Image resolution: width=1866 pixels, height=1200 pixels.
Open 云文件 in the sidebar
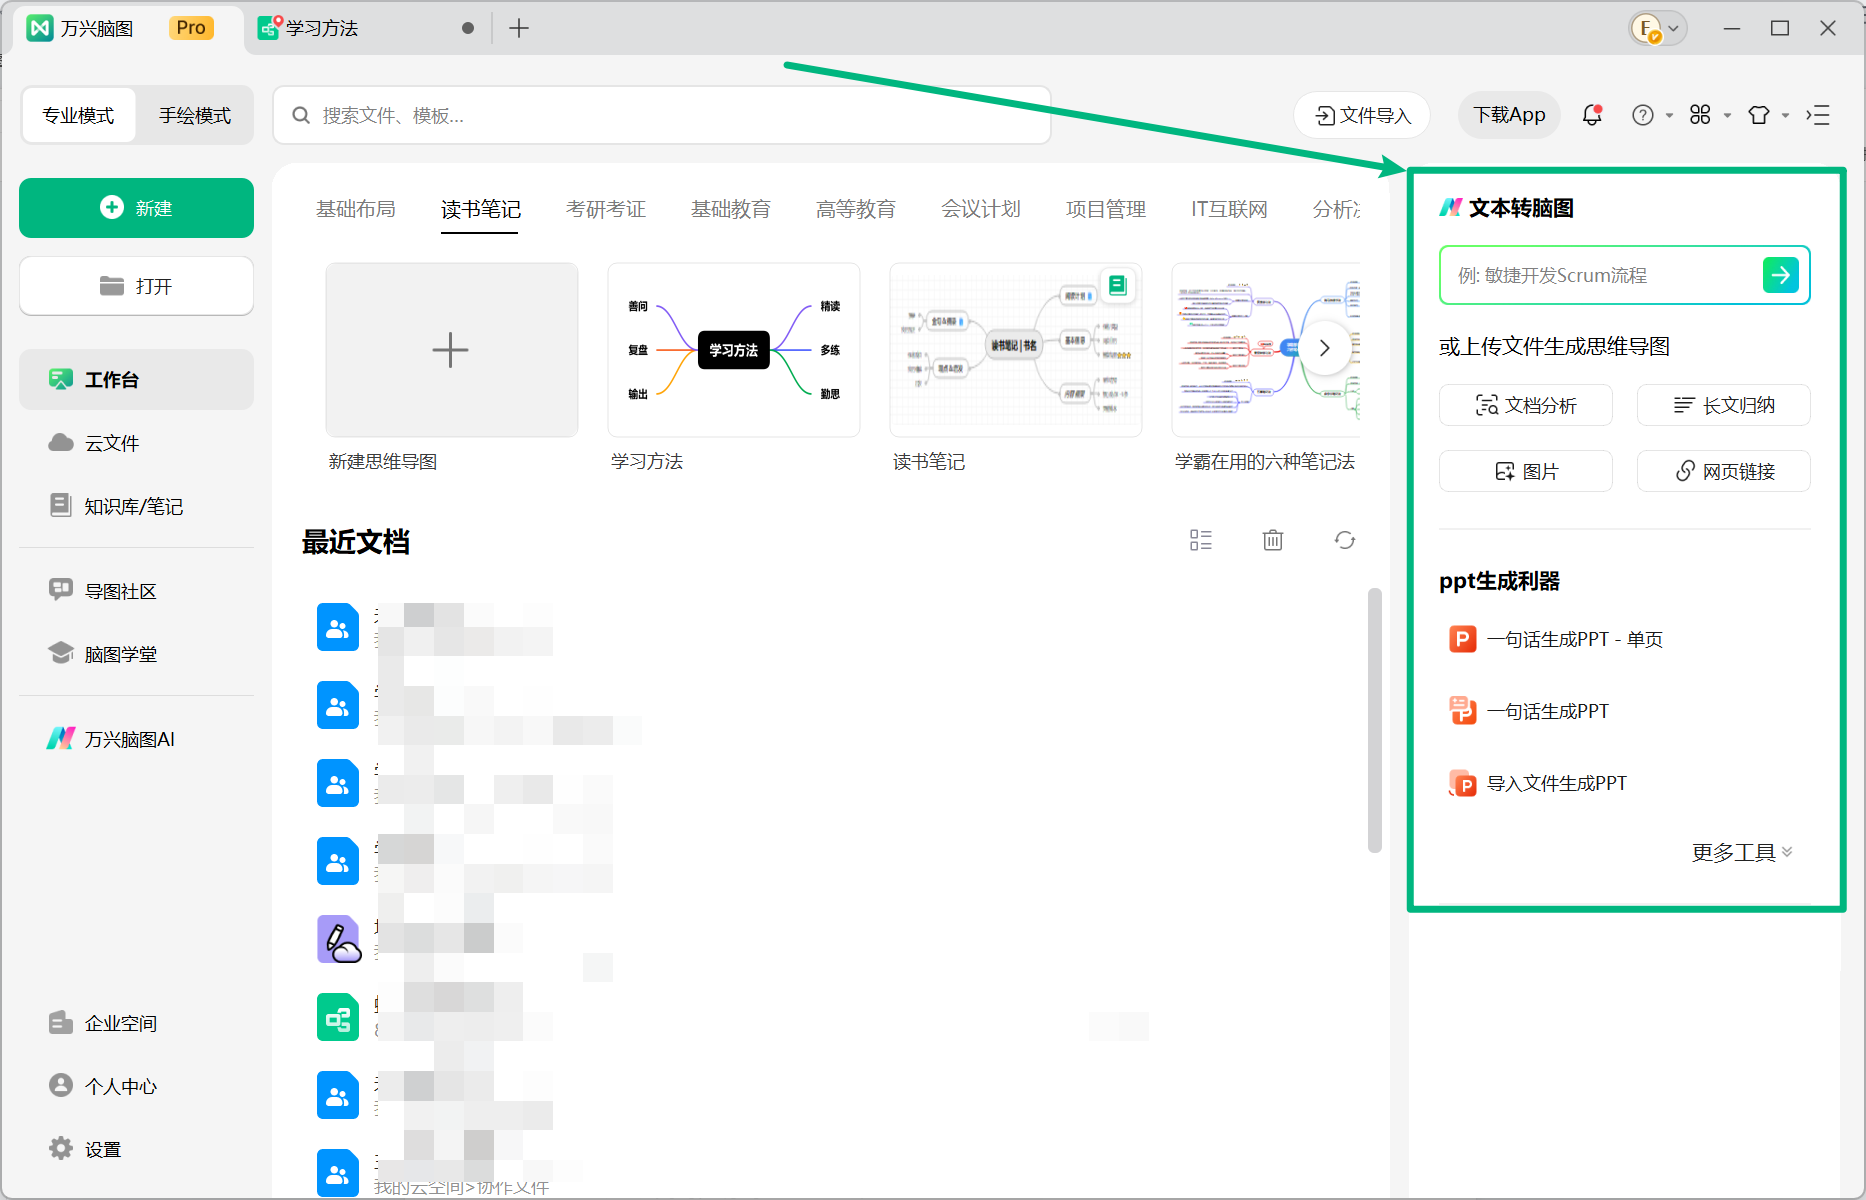point(136,443)
